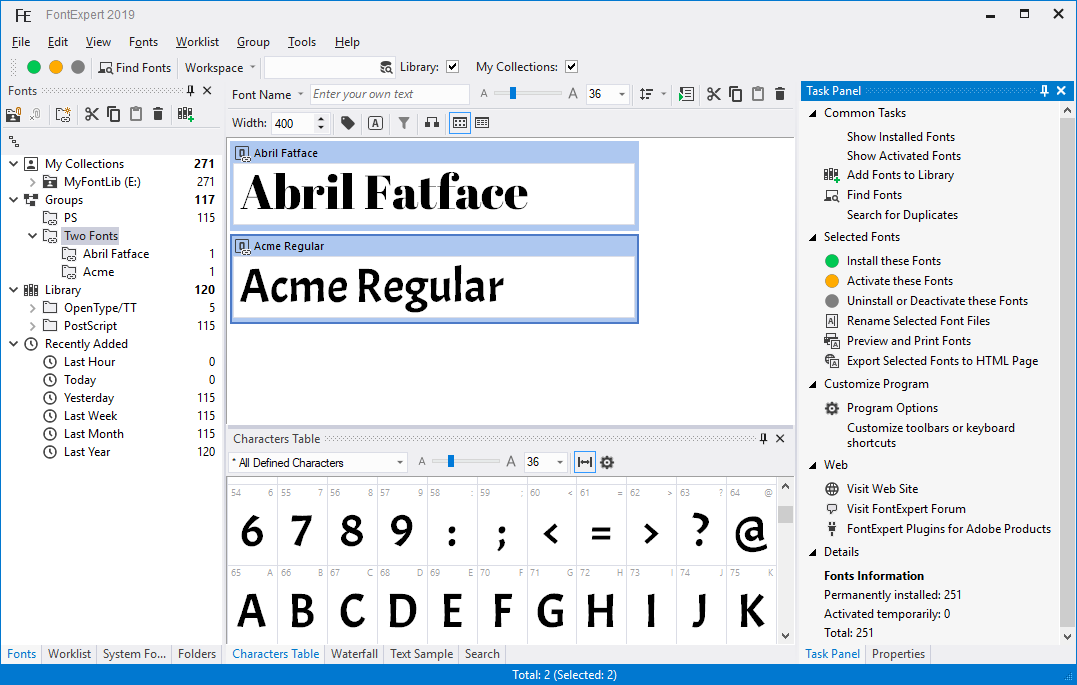The image size is (1077, 685).
Task: Select the Last Week tree item
Action: point(90,416)
